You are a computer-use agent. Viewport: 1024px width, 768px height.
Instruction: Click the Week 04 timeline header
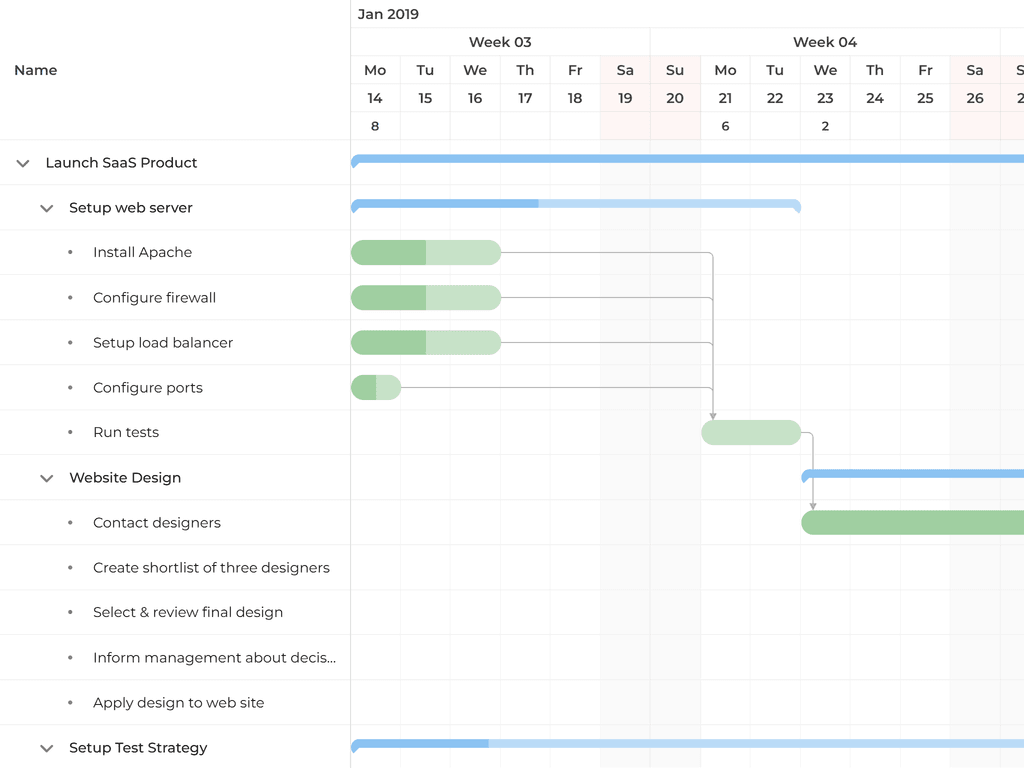click(x=825, y=42)
